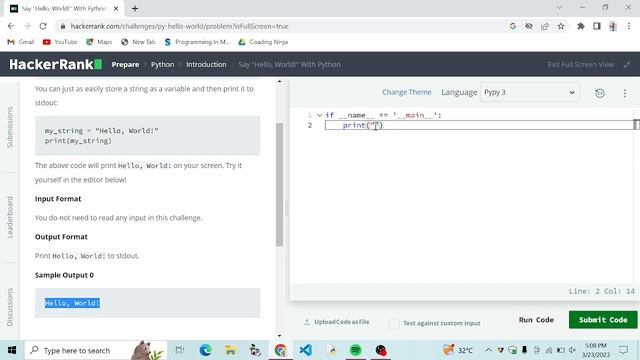Click the volume speaker icon
Viewport: 640px width, 360px height.
(x=572, y=350)
